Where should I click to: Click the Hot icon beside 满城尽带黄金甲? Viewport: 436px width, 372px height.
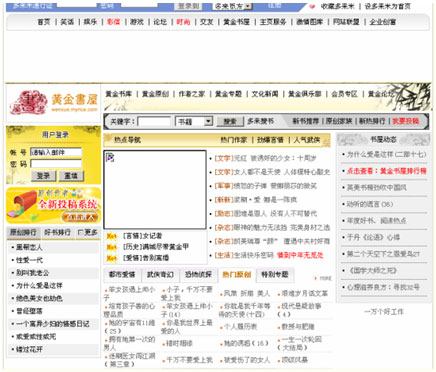coord(112,247)
